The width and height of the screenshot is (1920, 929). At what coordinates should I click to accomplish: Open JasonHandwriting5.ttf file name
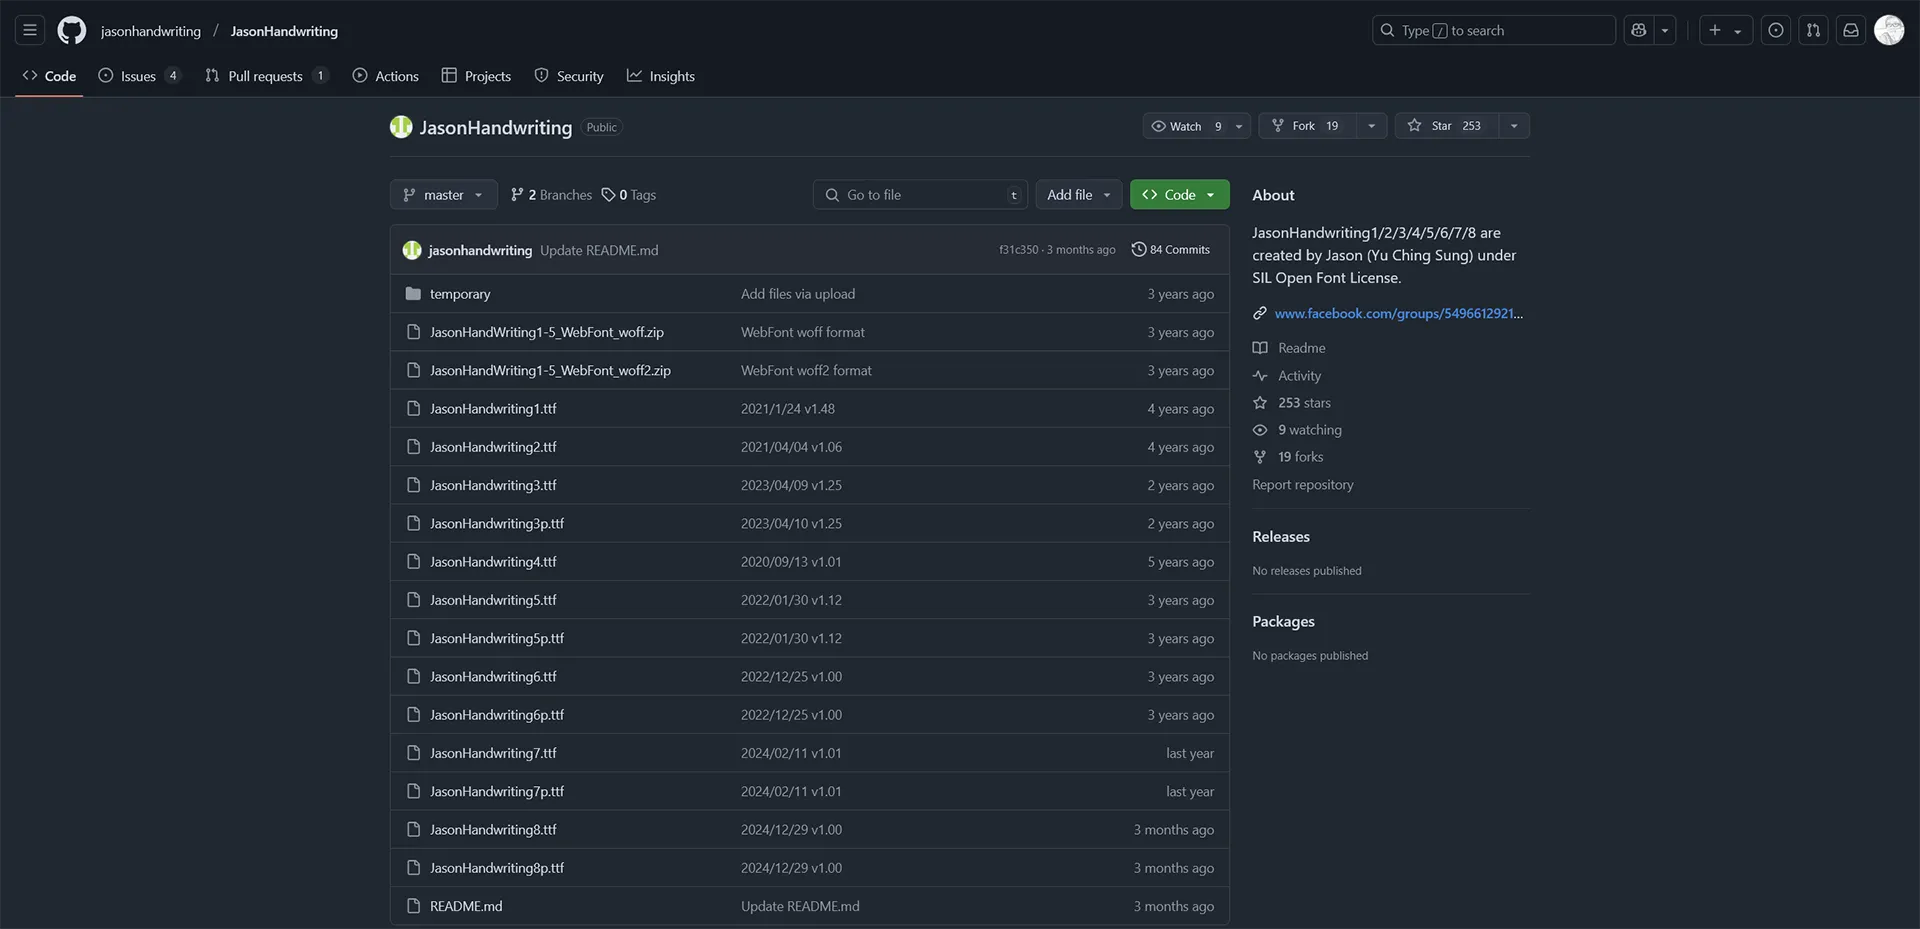tap(493, 600)
